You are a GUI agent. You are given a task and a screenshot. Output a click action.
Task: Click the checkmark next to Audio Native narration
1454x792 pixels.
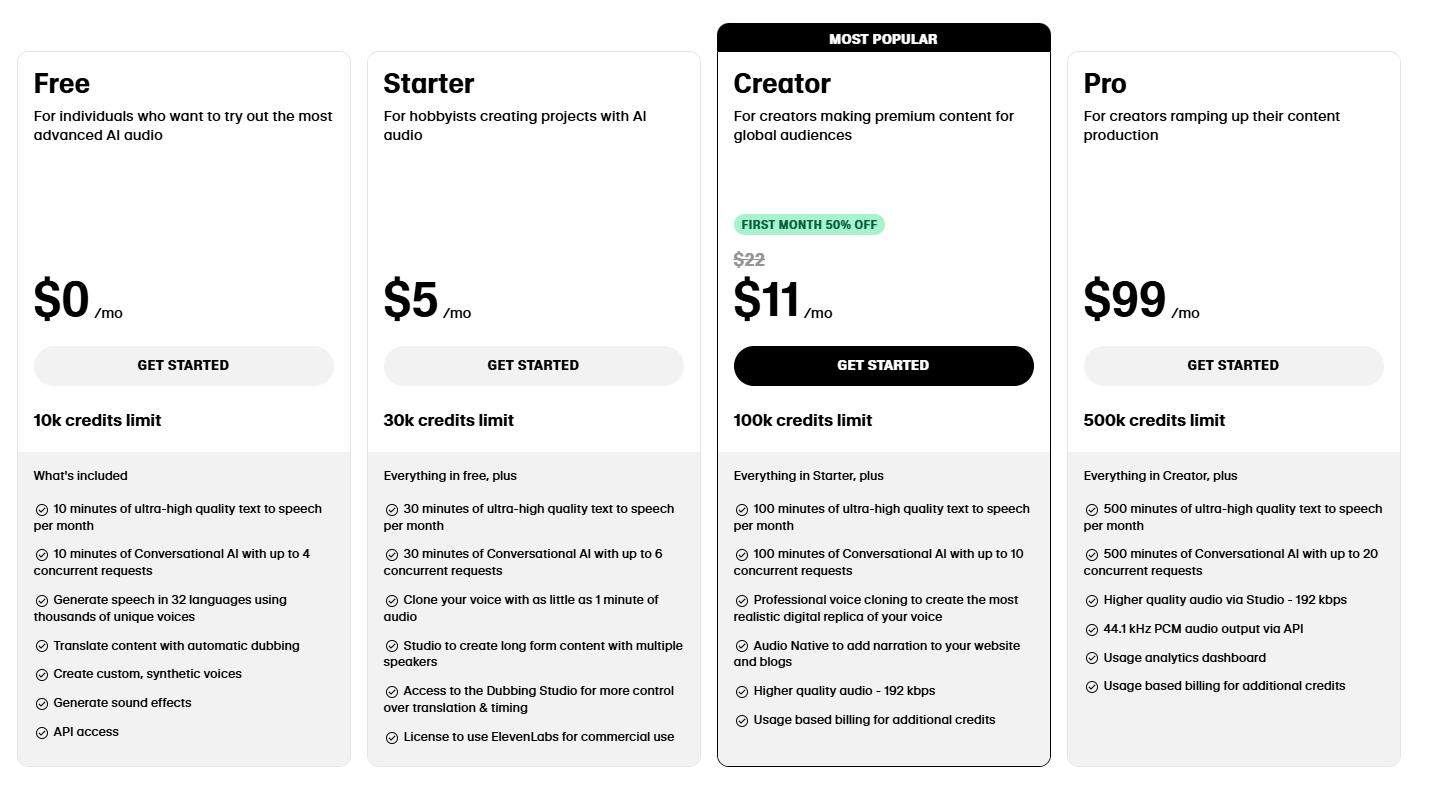(x=742, y=646)
